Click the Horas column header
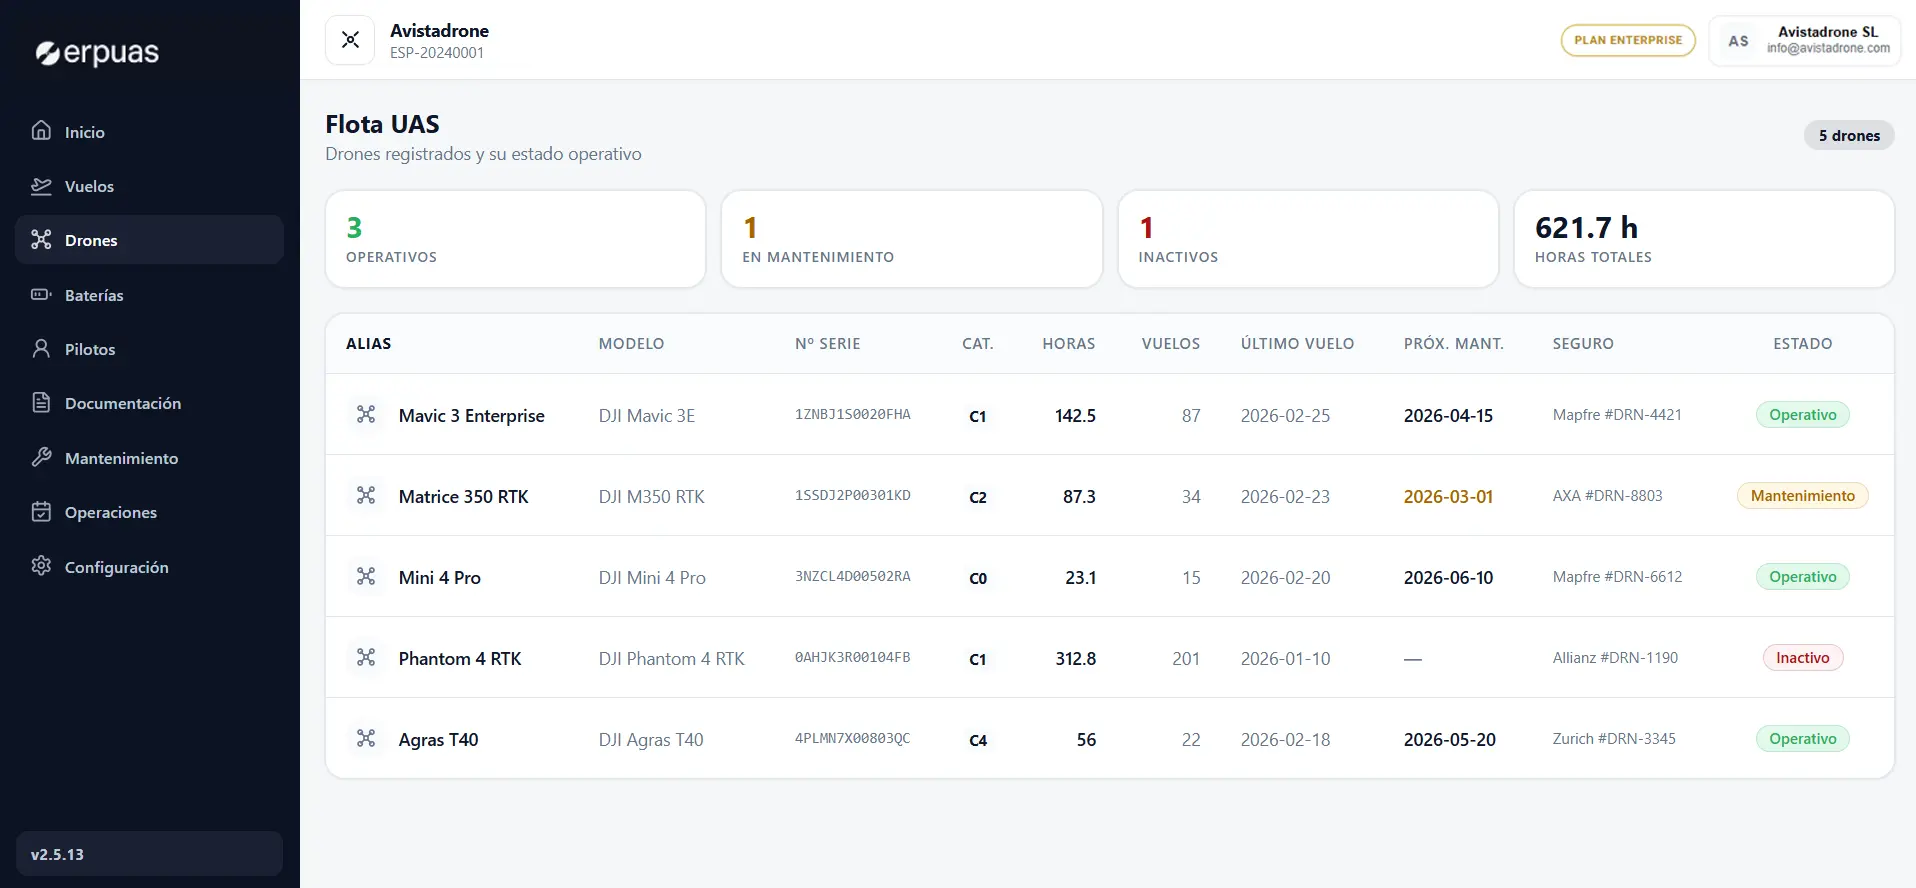The width and height of the screenshot is (1916, 888). click(1068, 344)
